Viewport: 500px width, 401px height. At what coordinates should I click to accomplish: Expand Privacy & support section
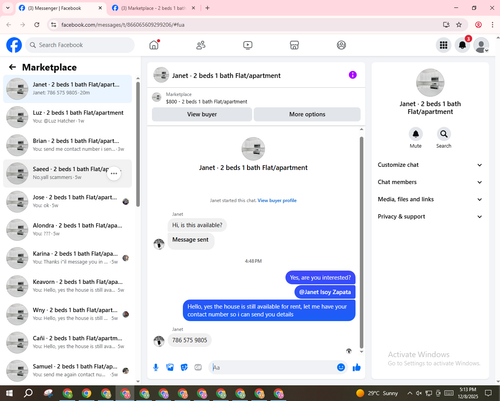[430, 217]
